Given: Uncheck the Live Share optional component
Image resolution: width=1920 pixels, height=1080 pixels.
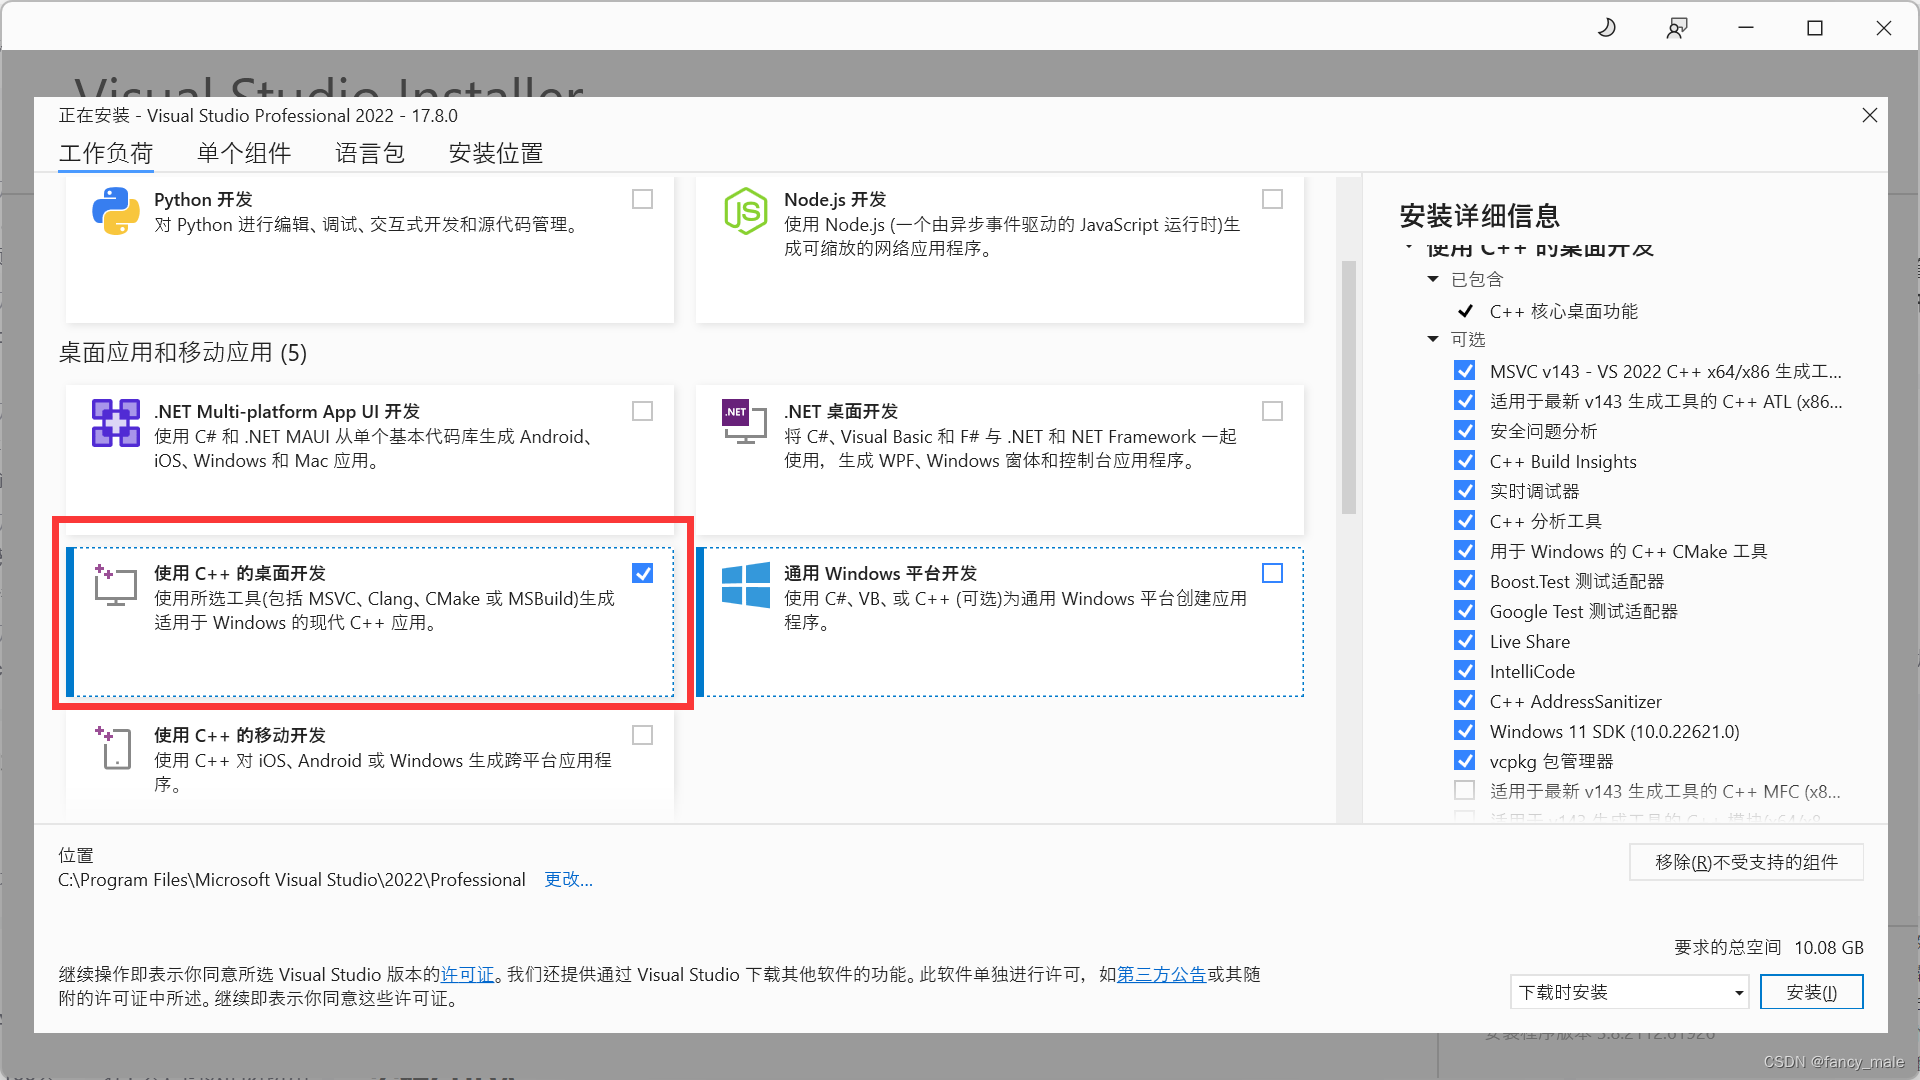Looking at the screenshot, I should (1465, 641).
